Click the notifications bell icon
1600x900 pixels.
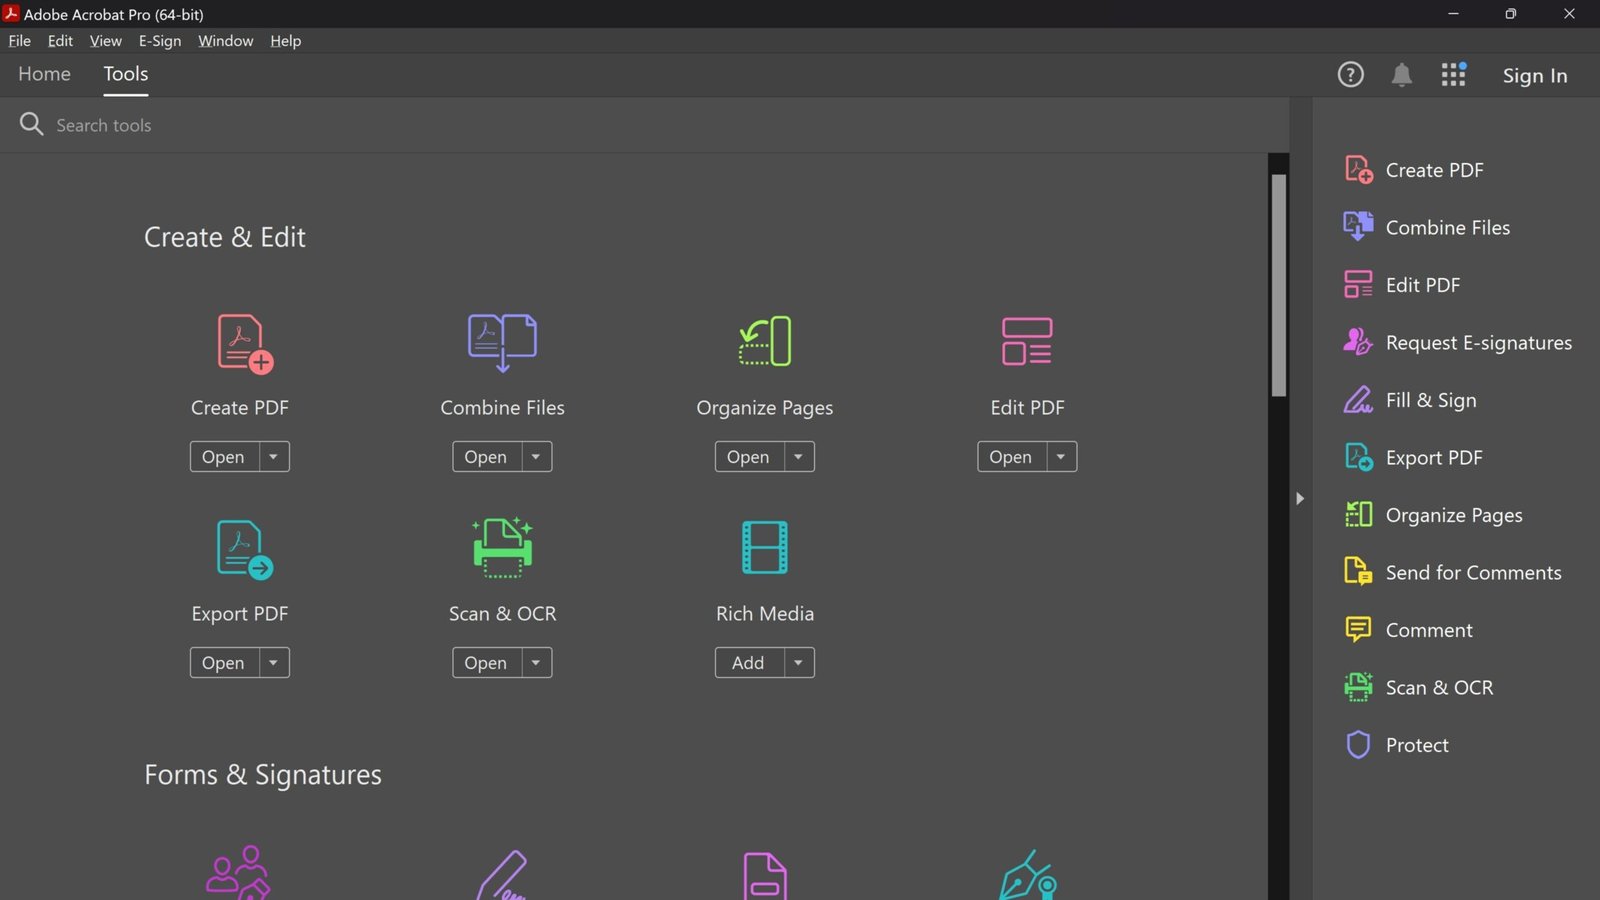click(1401, 74)
